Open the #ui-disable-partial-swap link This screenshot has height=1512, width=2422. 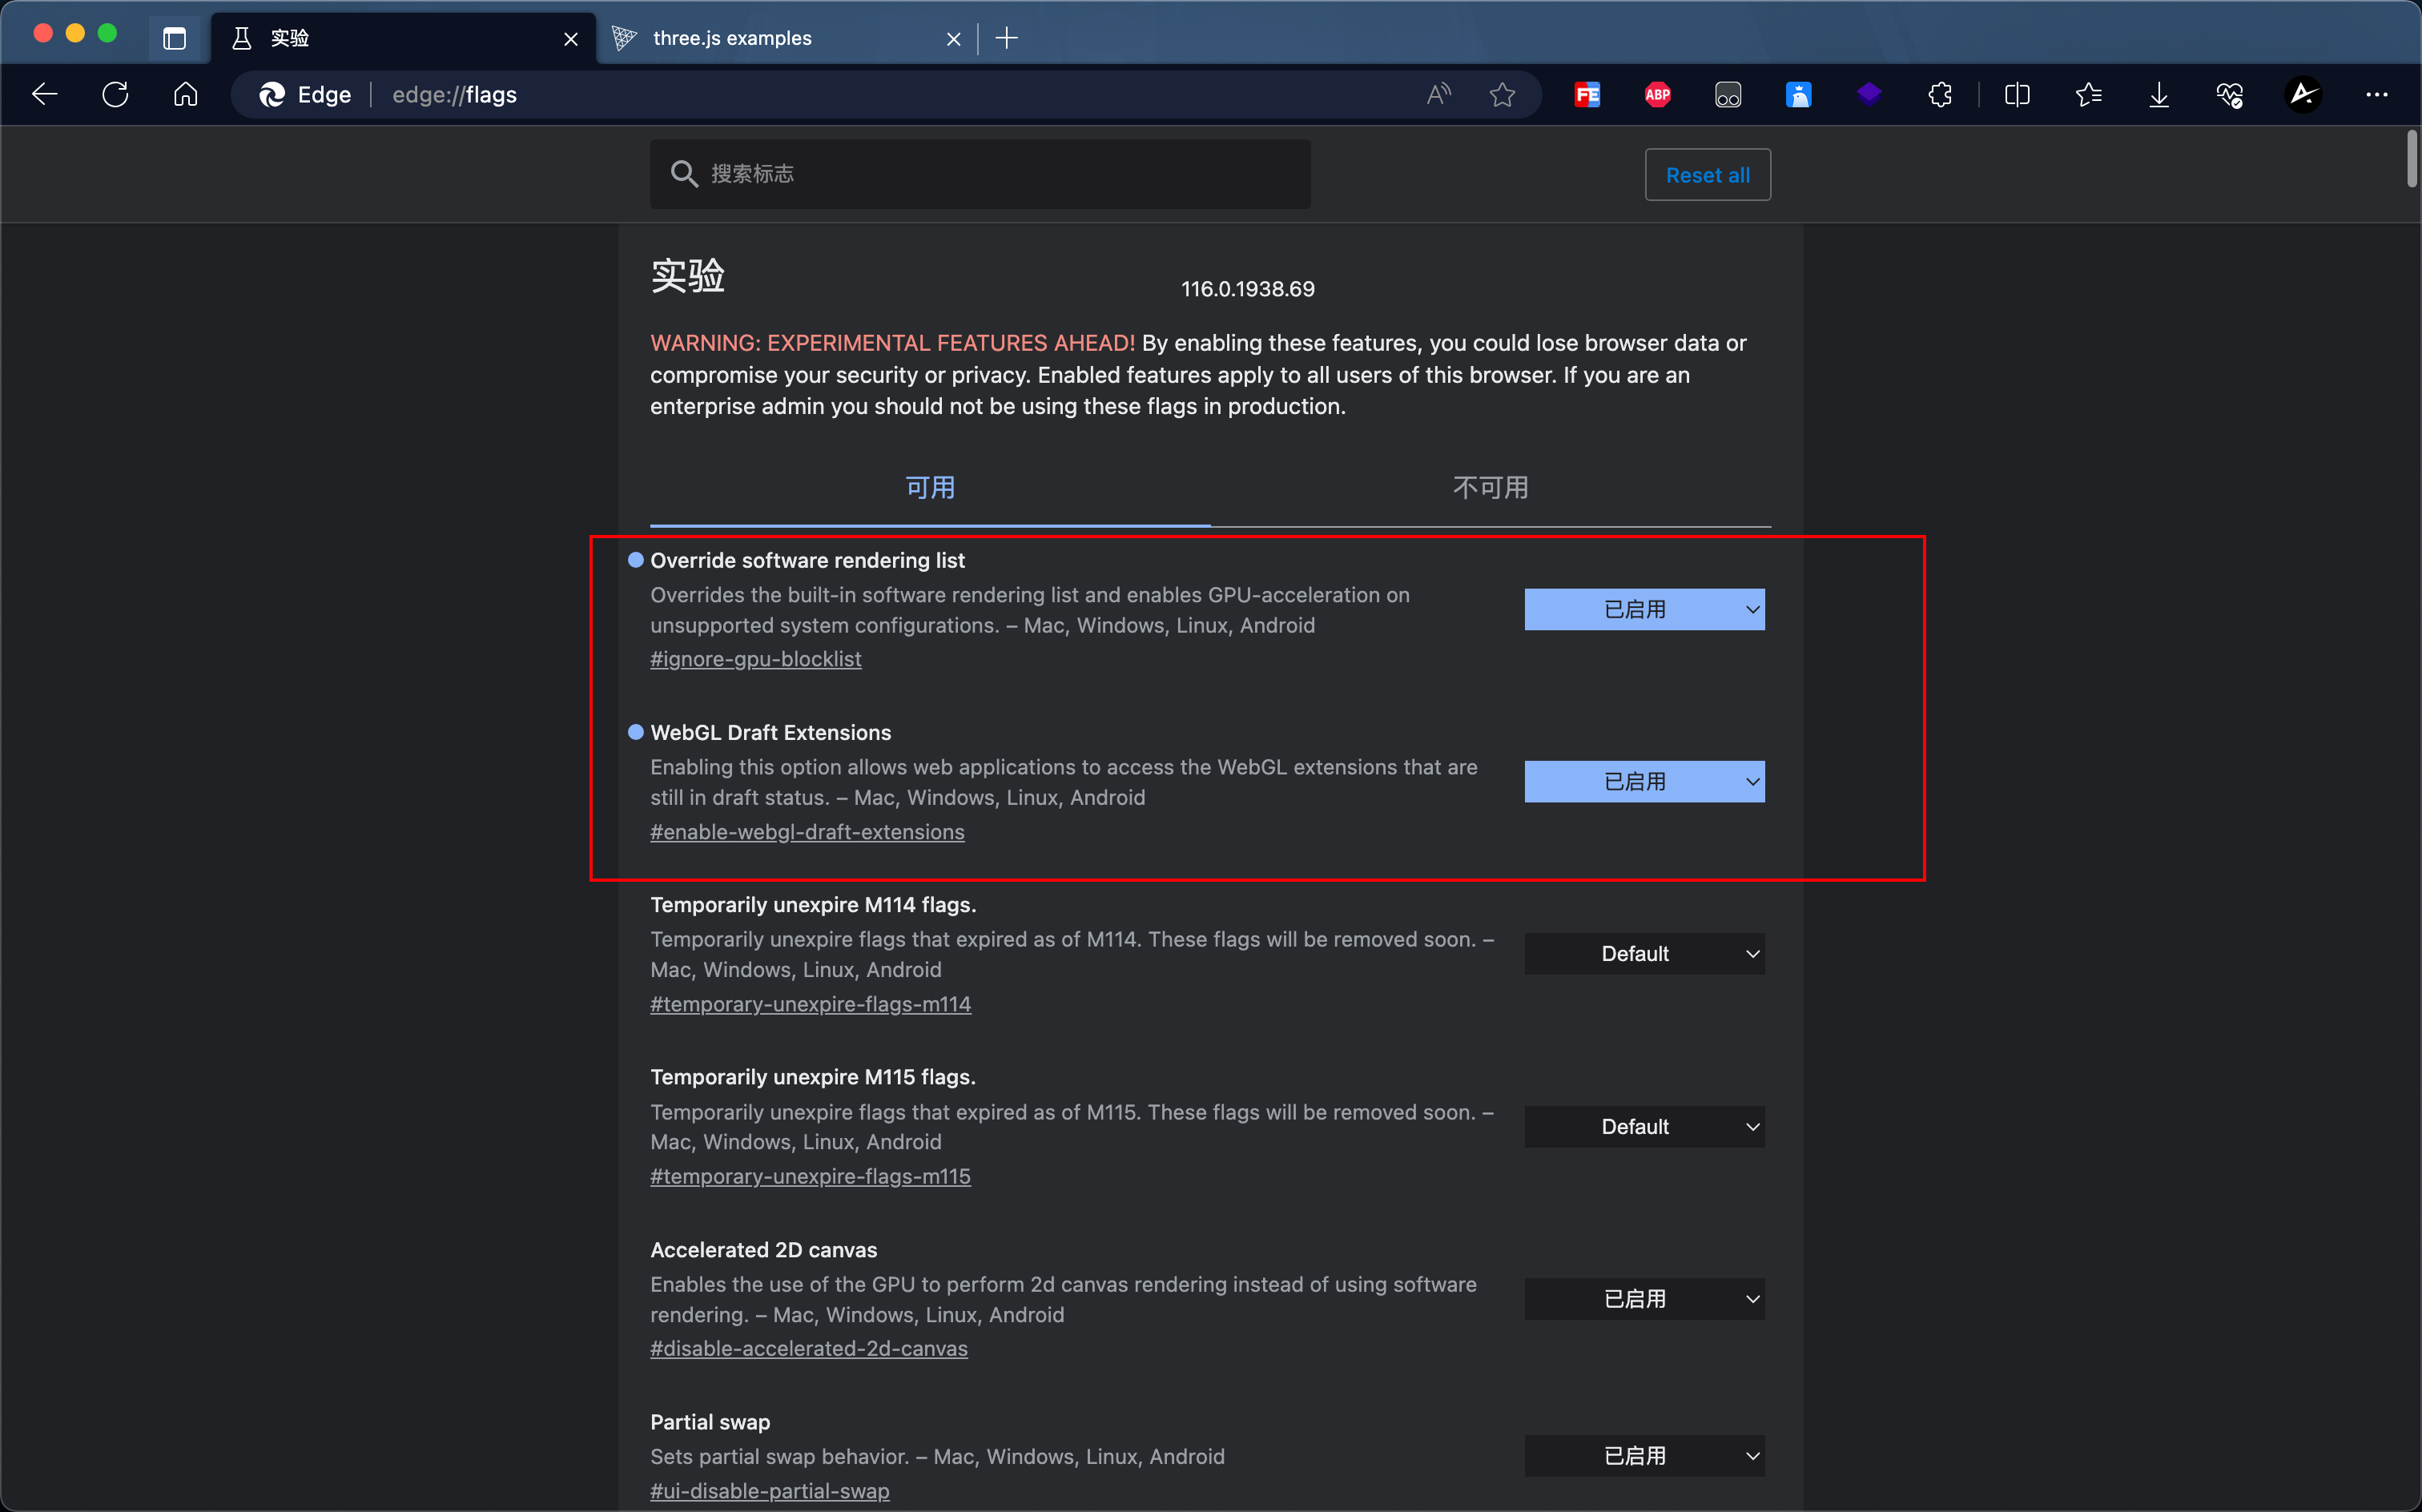point(770,1491)
